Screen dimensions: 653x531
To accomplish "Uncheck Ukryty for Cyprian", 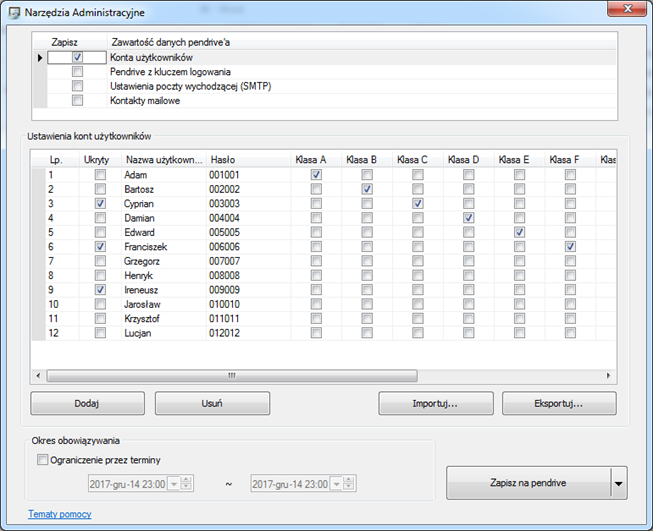I will point(100,204).
